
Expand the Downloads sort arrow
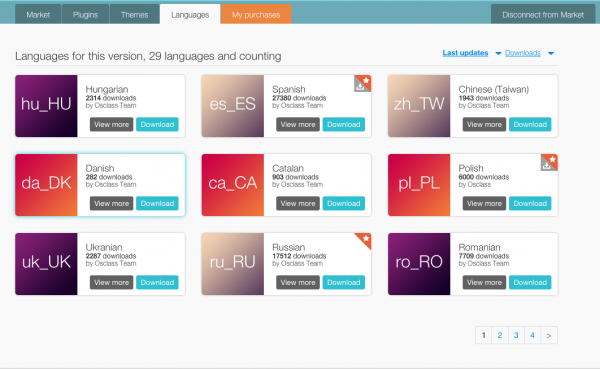pyautogui.click(x=551, y=53)
